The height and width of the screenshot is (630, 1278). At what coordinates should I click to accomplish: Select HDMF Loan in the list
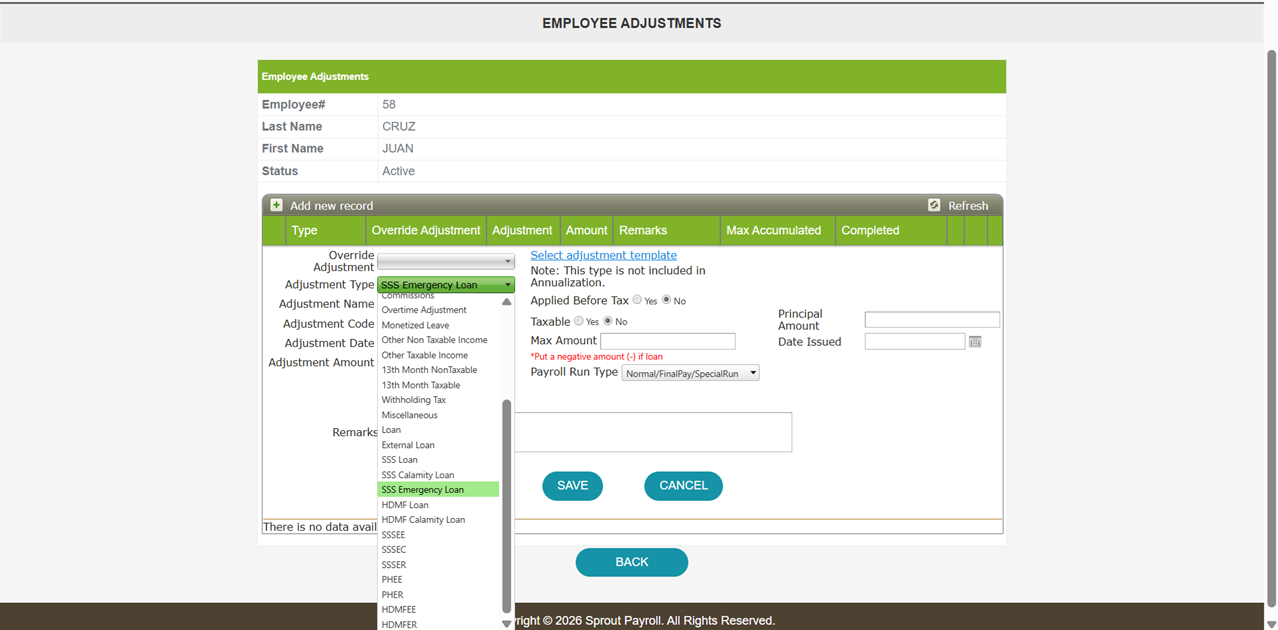[x=438, y=505]
